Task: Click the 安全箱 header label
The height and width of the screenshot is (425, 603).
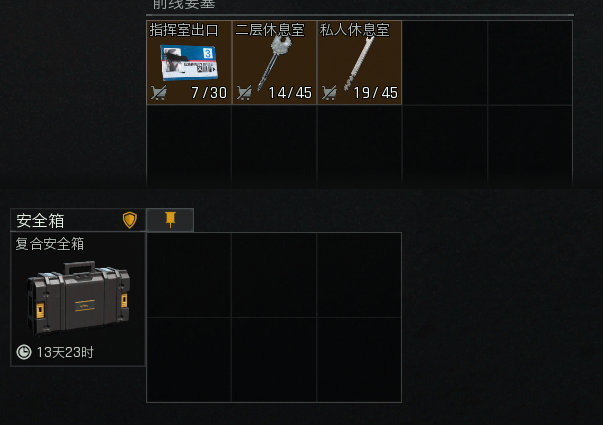Action: (40, 221)
